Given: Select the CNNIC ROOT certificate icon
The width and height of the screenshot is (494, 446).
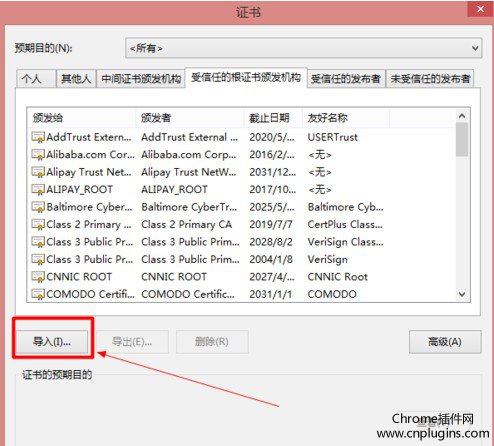Looking at the screenshot, I should 38,277.
